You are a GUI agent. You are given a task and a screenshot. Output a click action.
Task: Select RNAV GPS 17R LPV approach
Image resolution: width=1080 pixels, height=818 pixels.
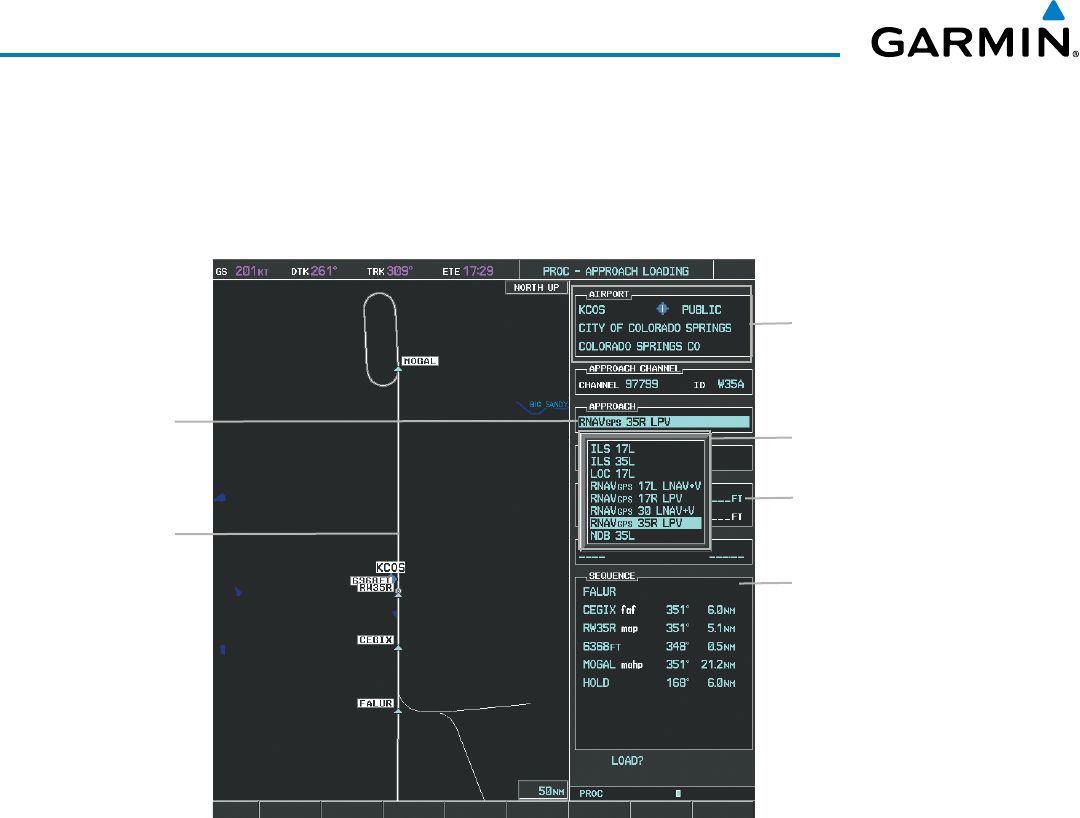click(636, 499)
